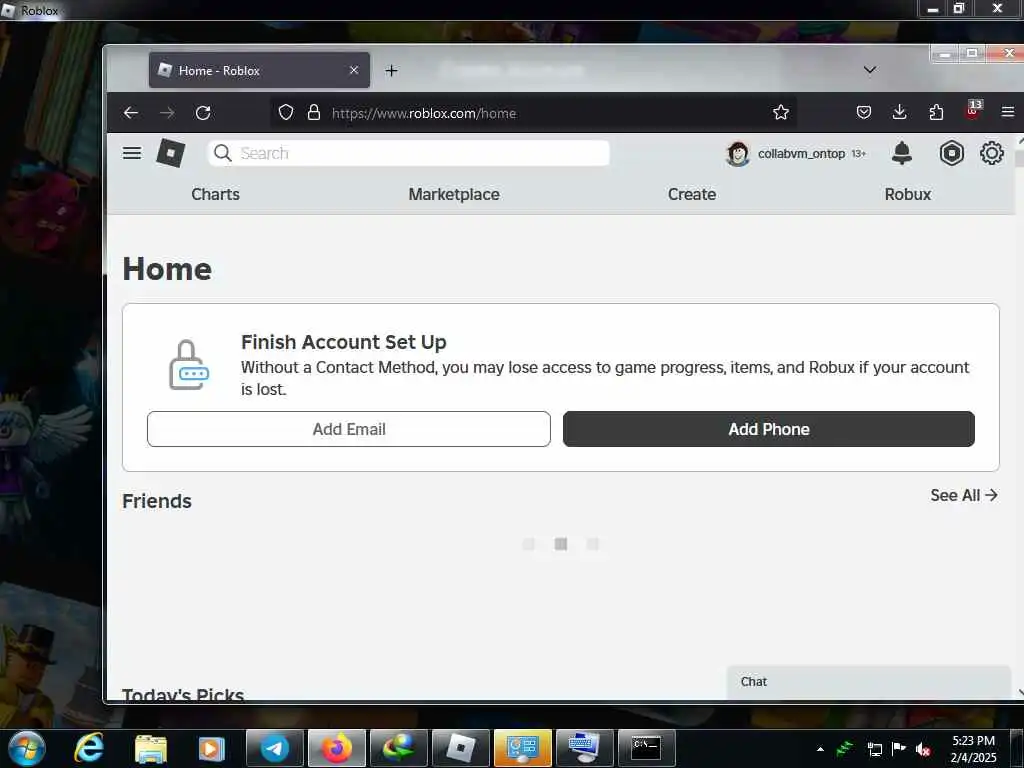
Task: Follow the See All friends link
Action: 964,495
